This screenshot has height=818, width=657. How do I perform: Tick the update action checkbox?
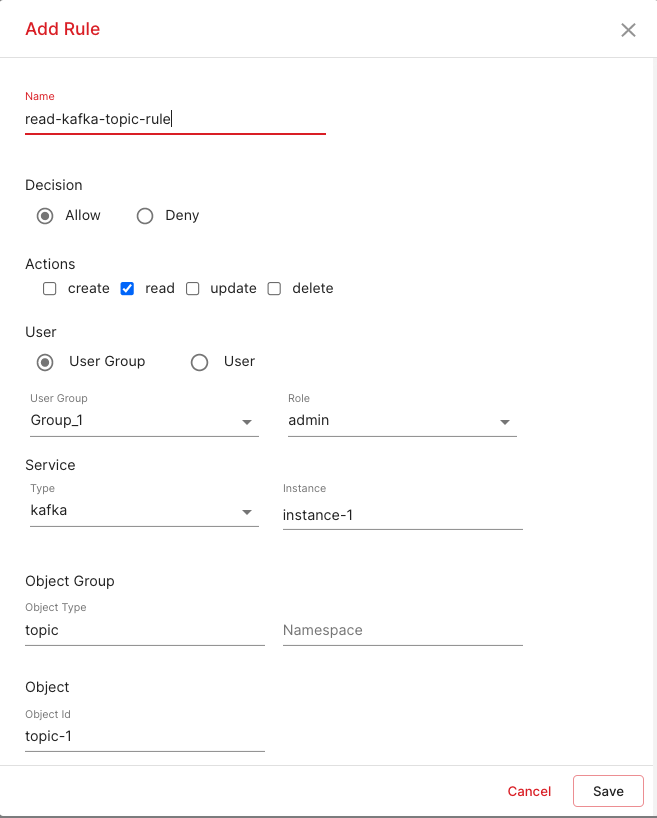tap(193, 289)
